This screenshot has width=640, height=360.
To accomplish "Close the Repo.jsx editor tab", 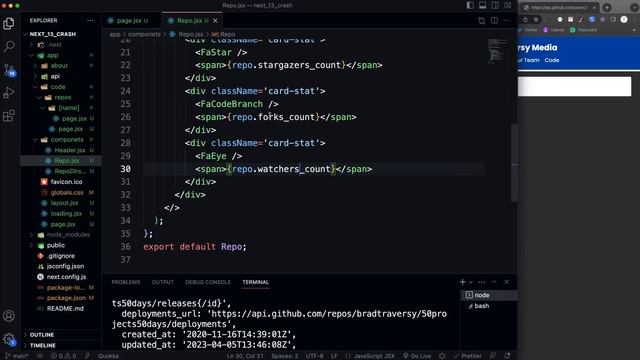I will [x=215, y=20].
